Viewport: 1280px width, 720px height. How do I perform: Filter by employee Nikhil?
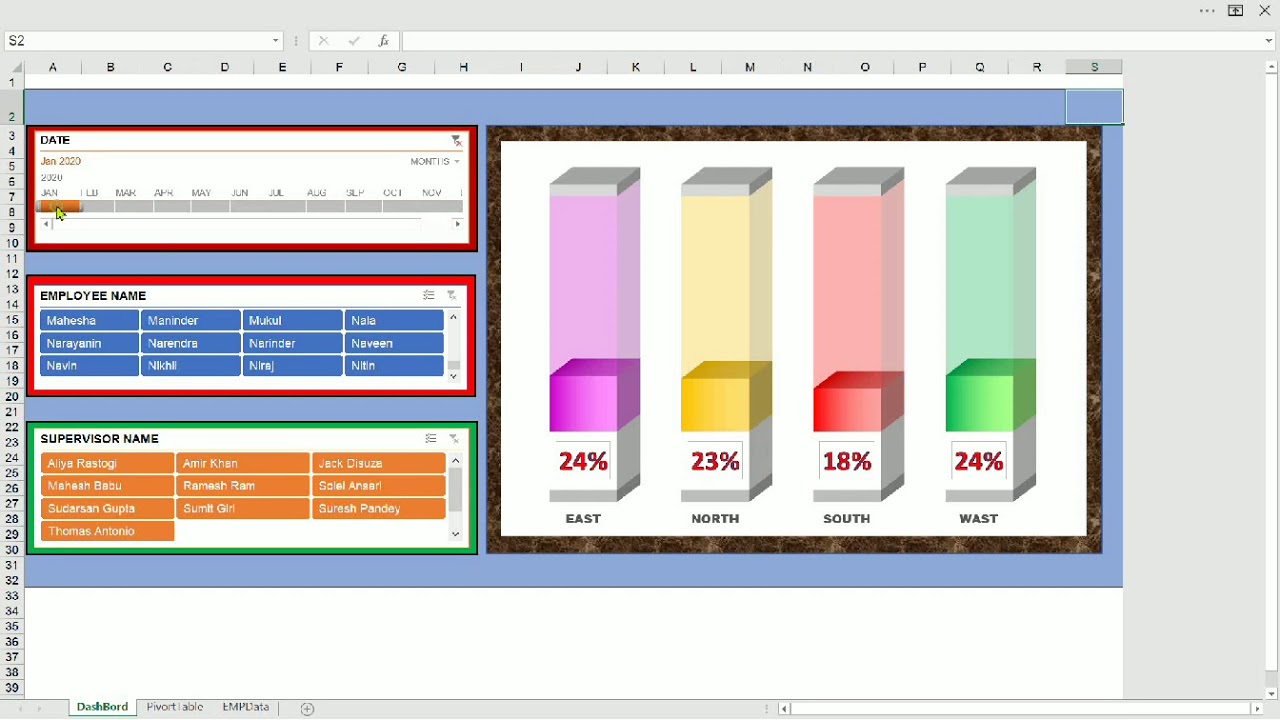(191, 366)
